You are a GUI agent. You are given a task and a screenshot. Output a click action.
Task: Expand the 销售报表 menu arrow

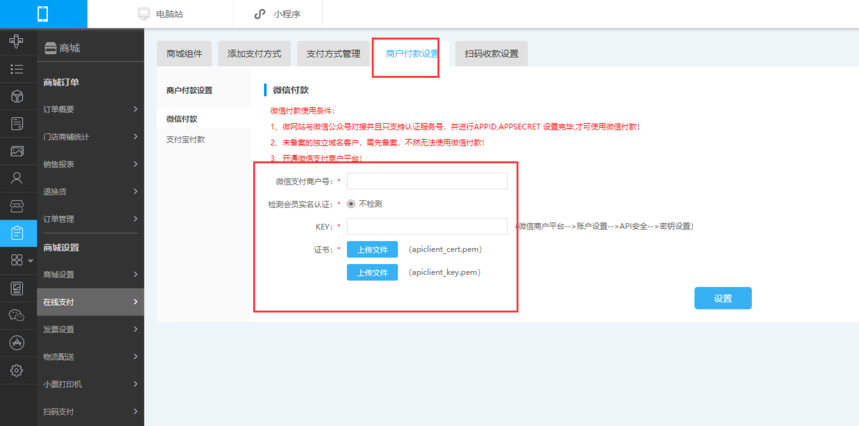pyautogui.click(x=135, y=164)
